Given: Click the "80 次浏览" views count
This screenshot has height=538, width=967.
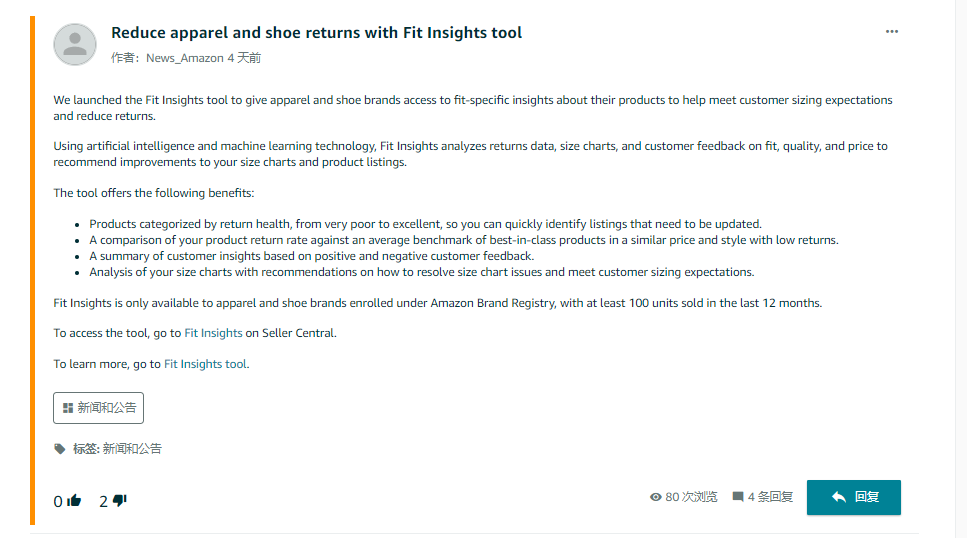Looking at the screenshot, I should pyautogui.click(x=691, y=497).
